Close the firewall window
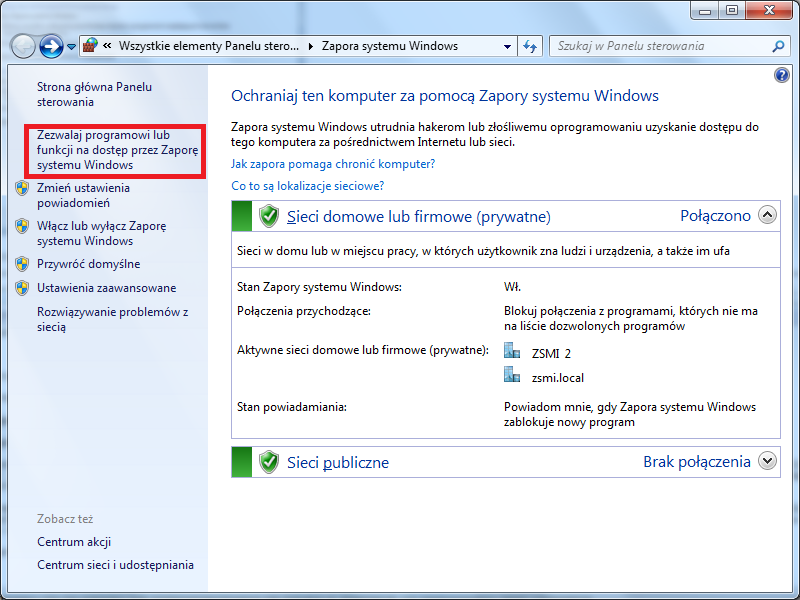Image resolution: width=800 pixels, height=600 pixels. (769, 10)
